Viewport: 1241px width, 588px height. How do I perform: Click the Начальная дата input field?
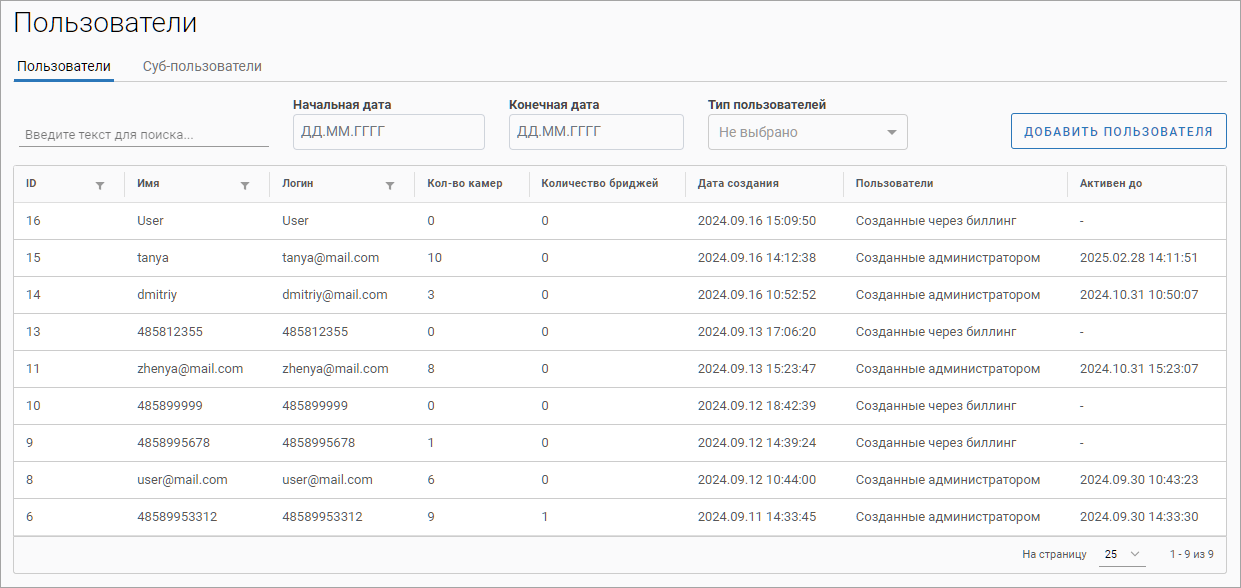[388, 132]
